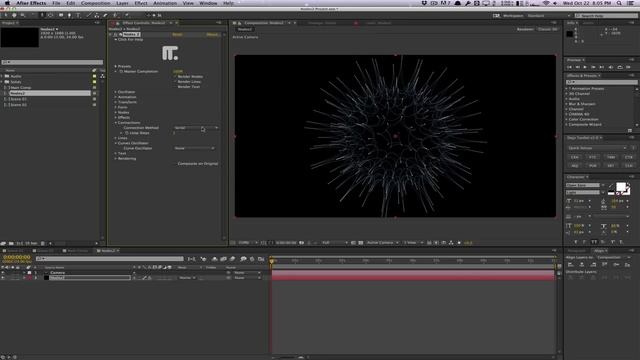Click the Effects & Presets search field
The width and height of the screenshot is (640, 360).
coord(601,82)
